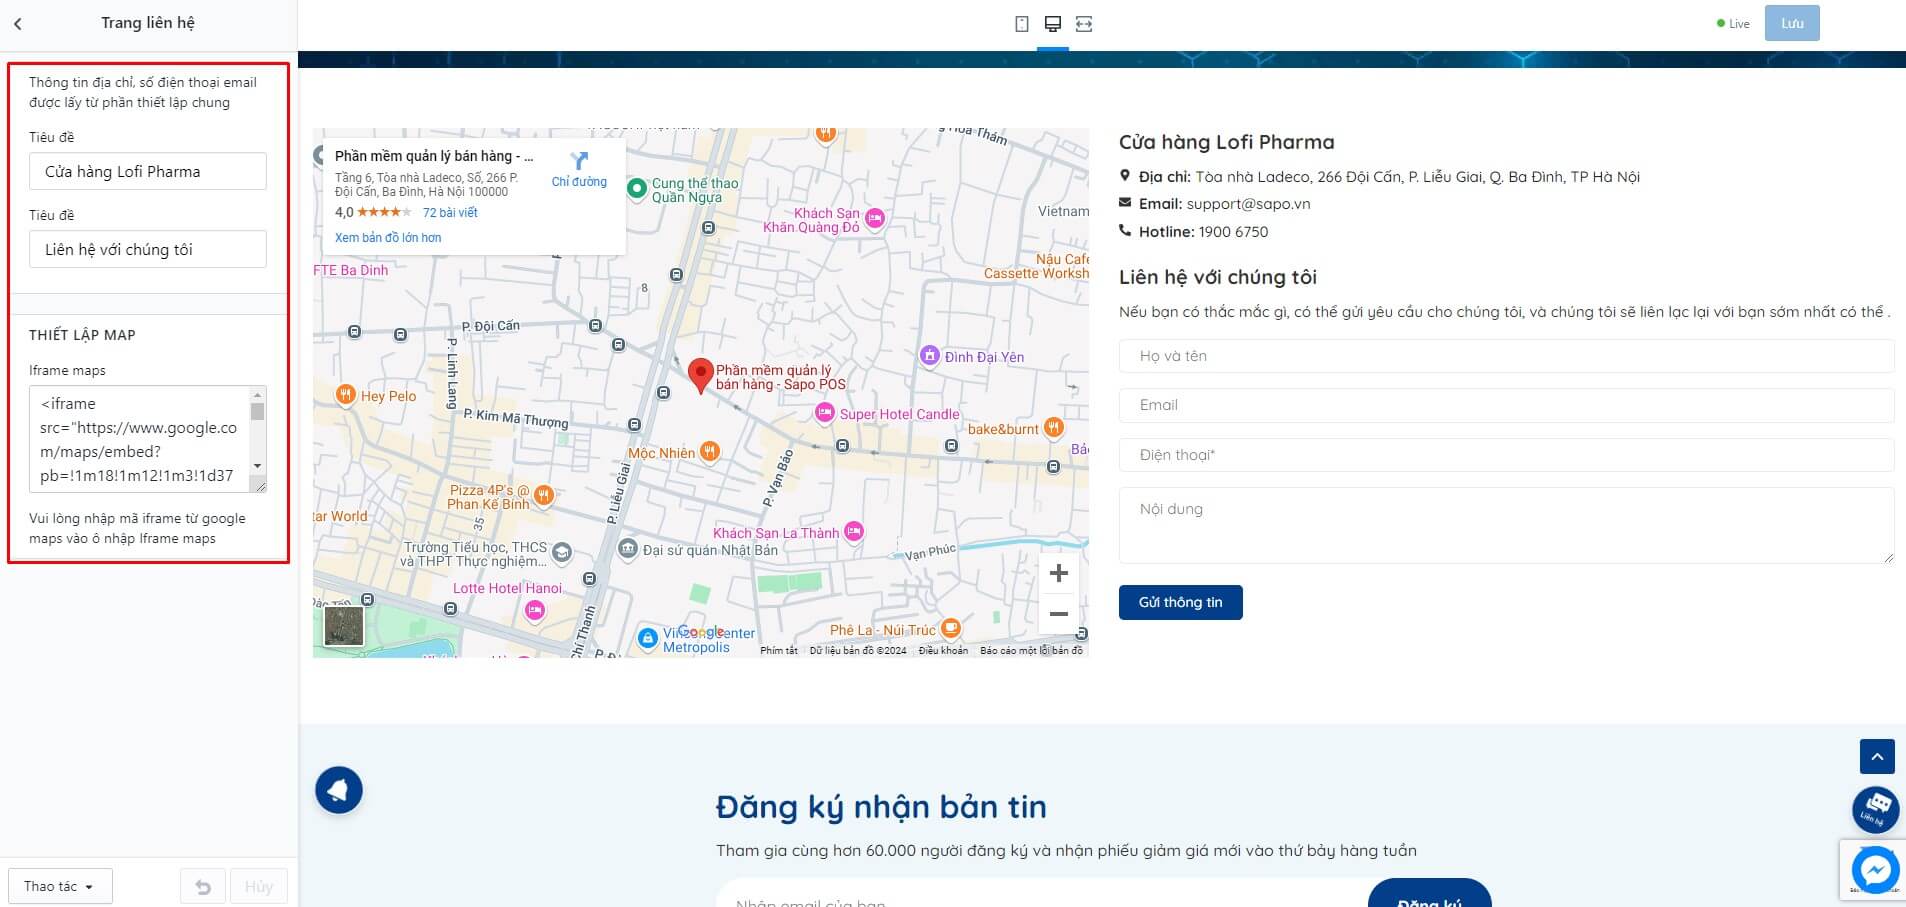Zoom out on the map
This screenshot has width=1906, height=907.
point(1059,613)
